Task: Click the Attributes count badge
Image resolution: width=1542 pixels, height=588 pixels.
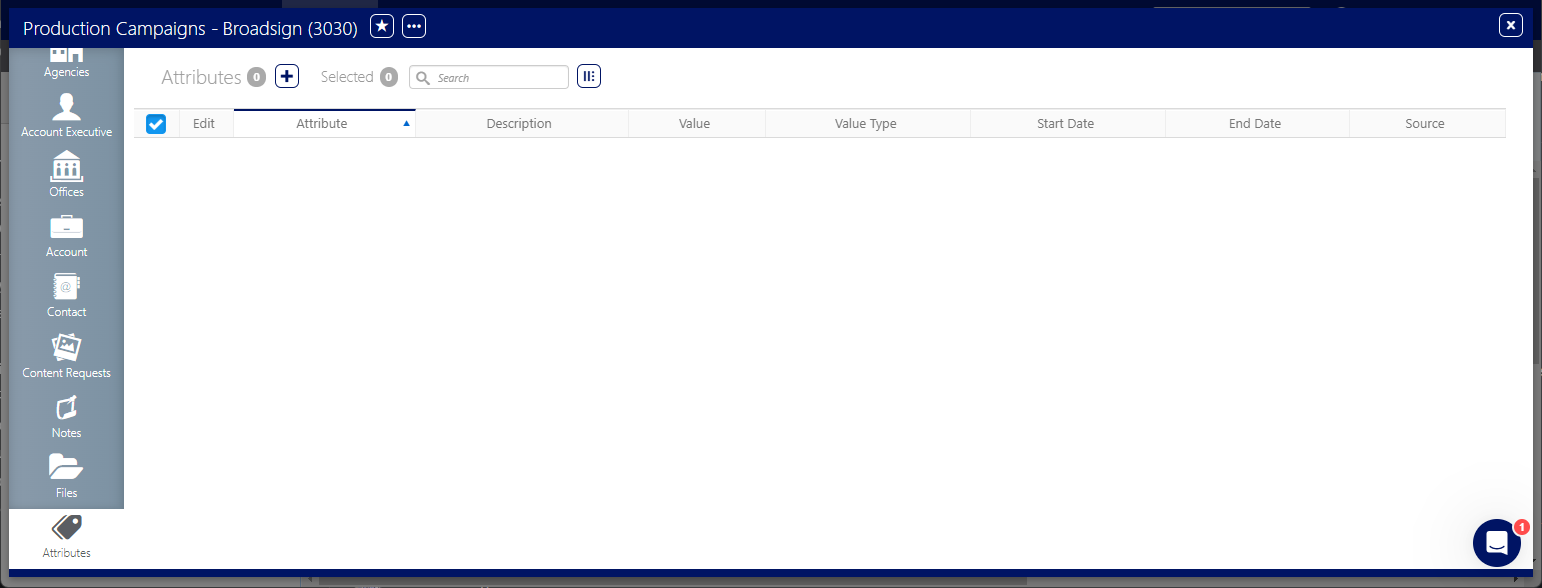Action: point(257,77)
